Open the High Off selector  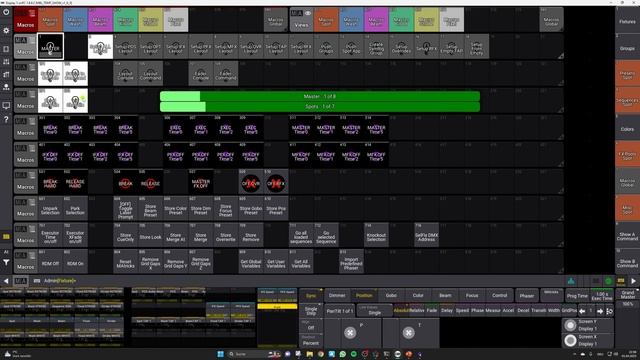311,326
